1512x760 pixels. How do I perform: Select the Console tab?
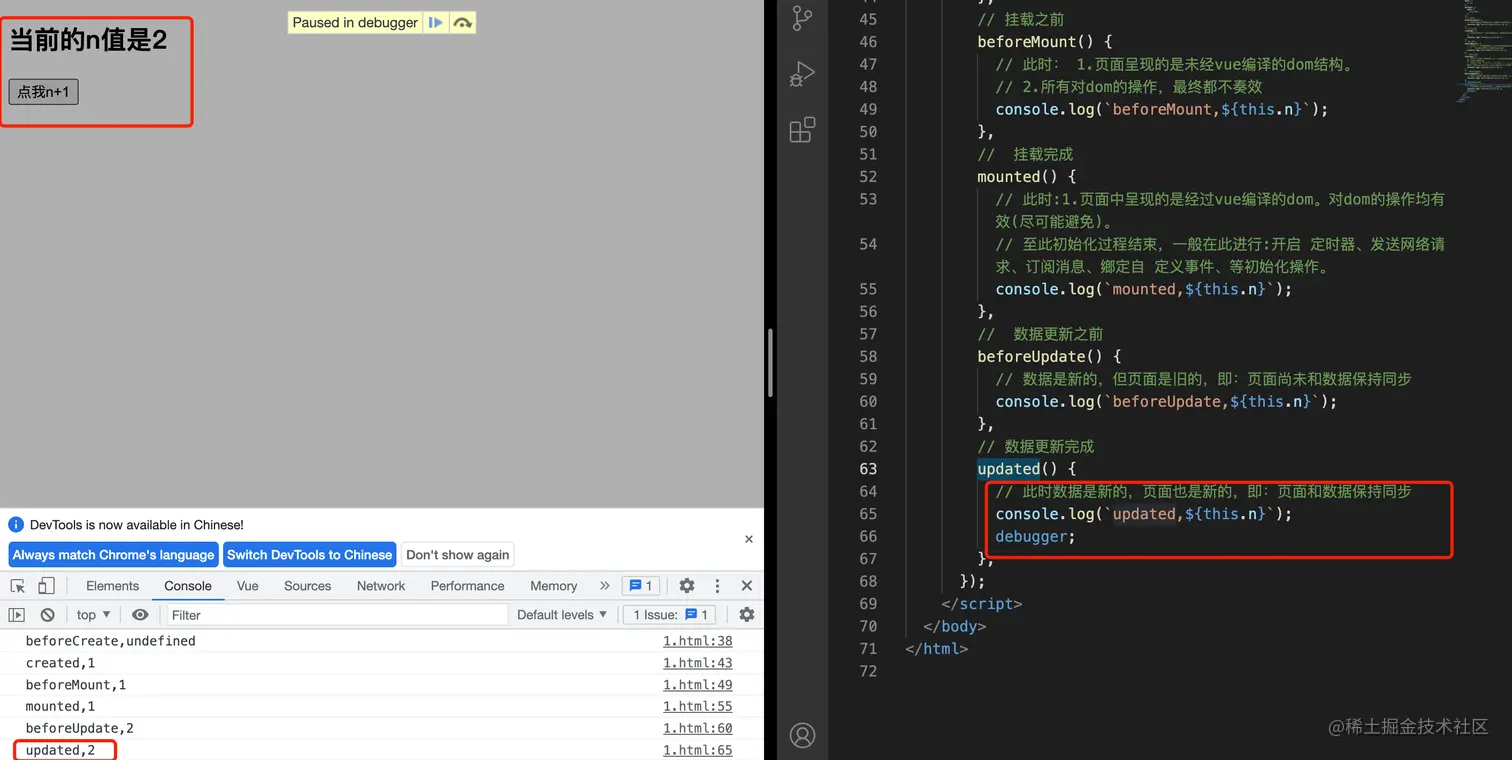tap(188, 586)
